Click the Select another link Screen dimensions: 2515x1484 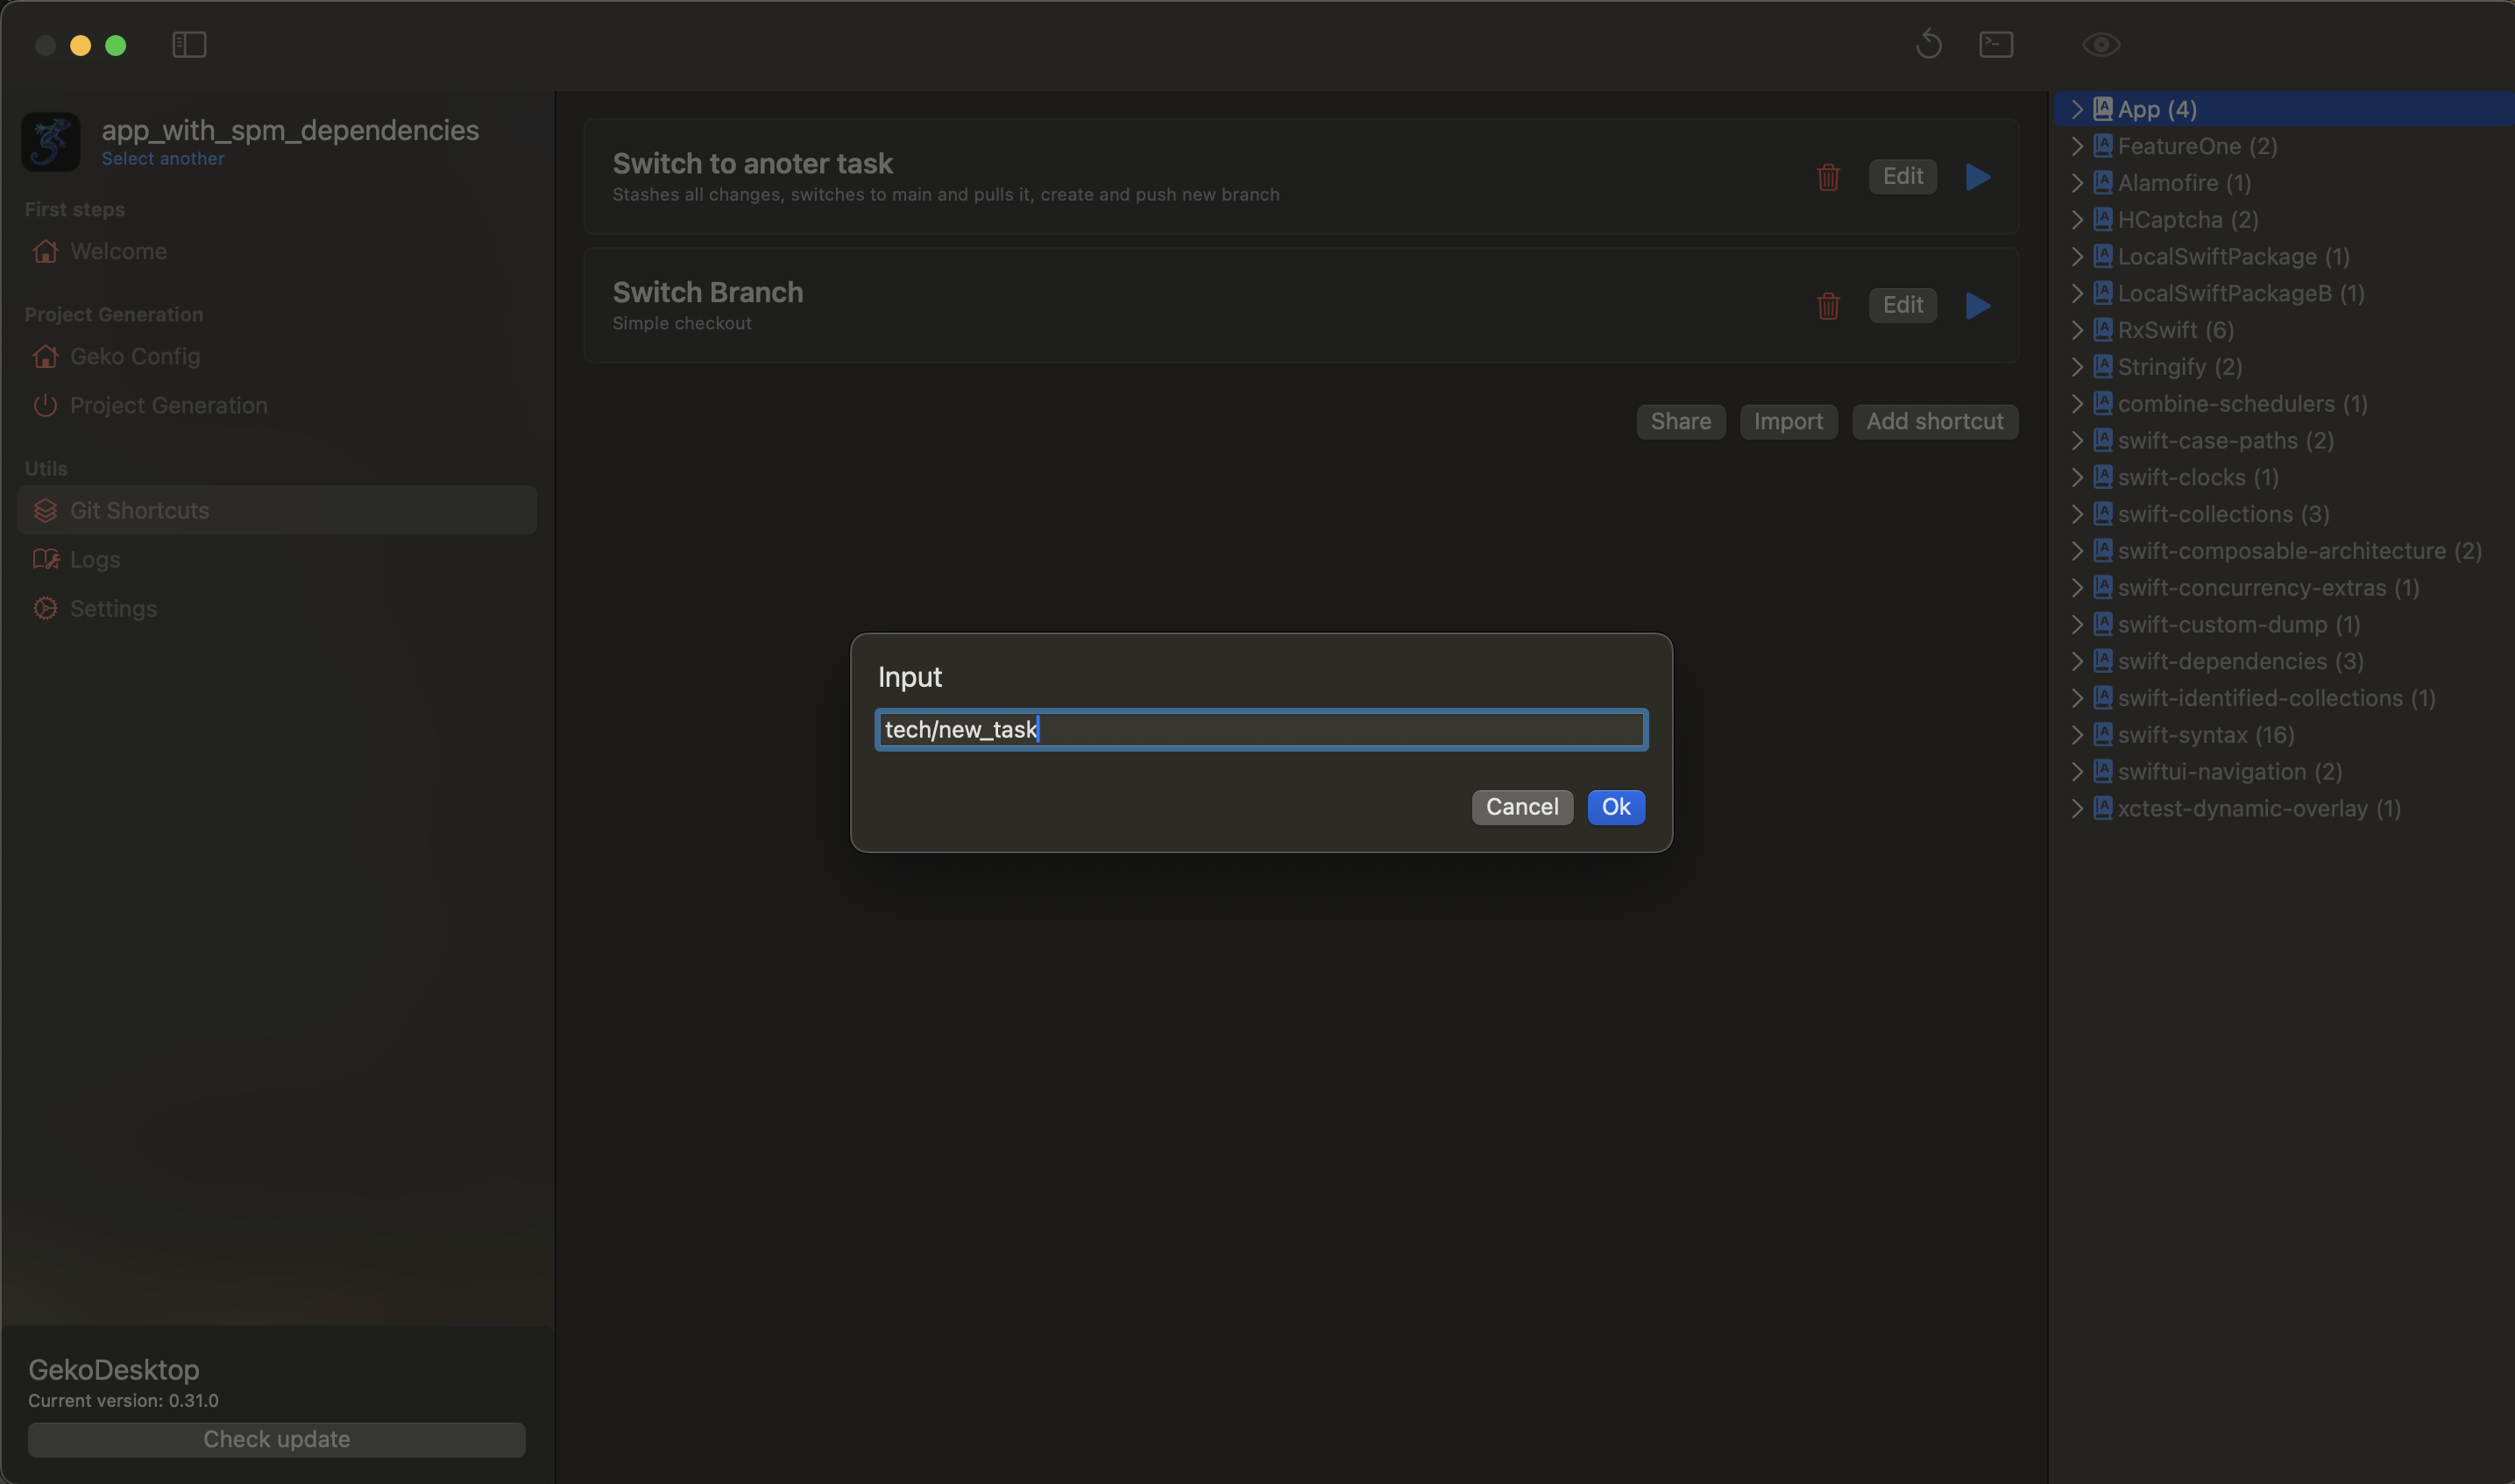click(163, 158)
